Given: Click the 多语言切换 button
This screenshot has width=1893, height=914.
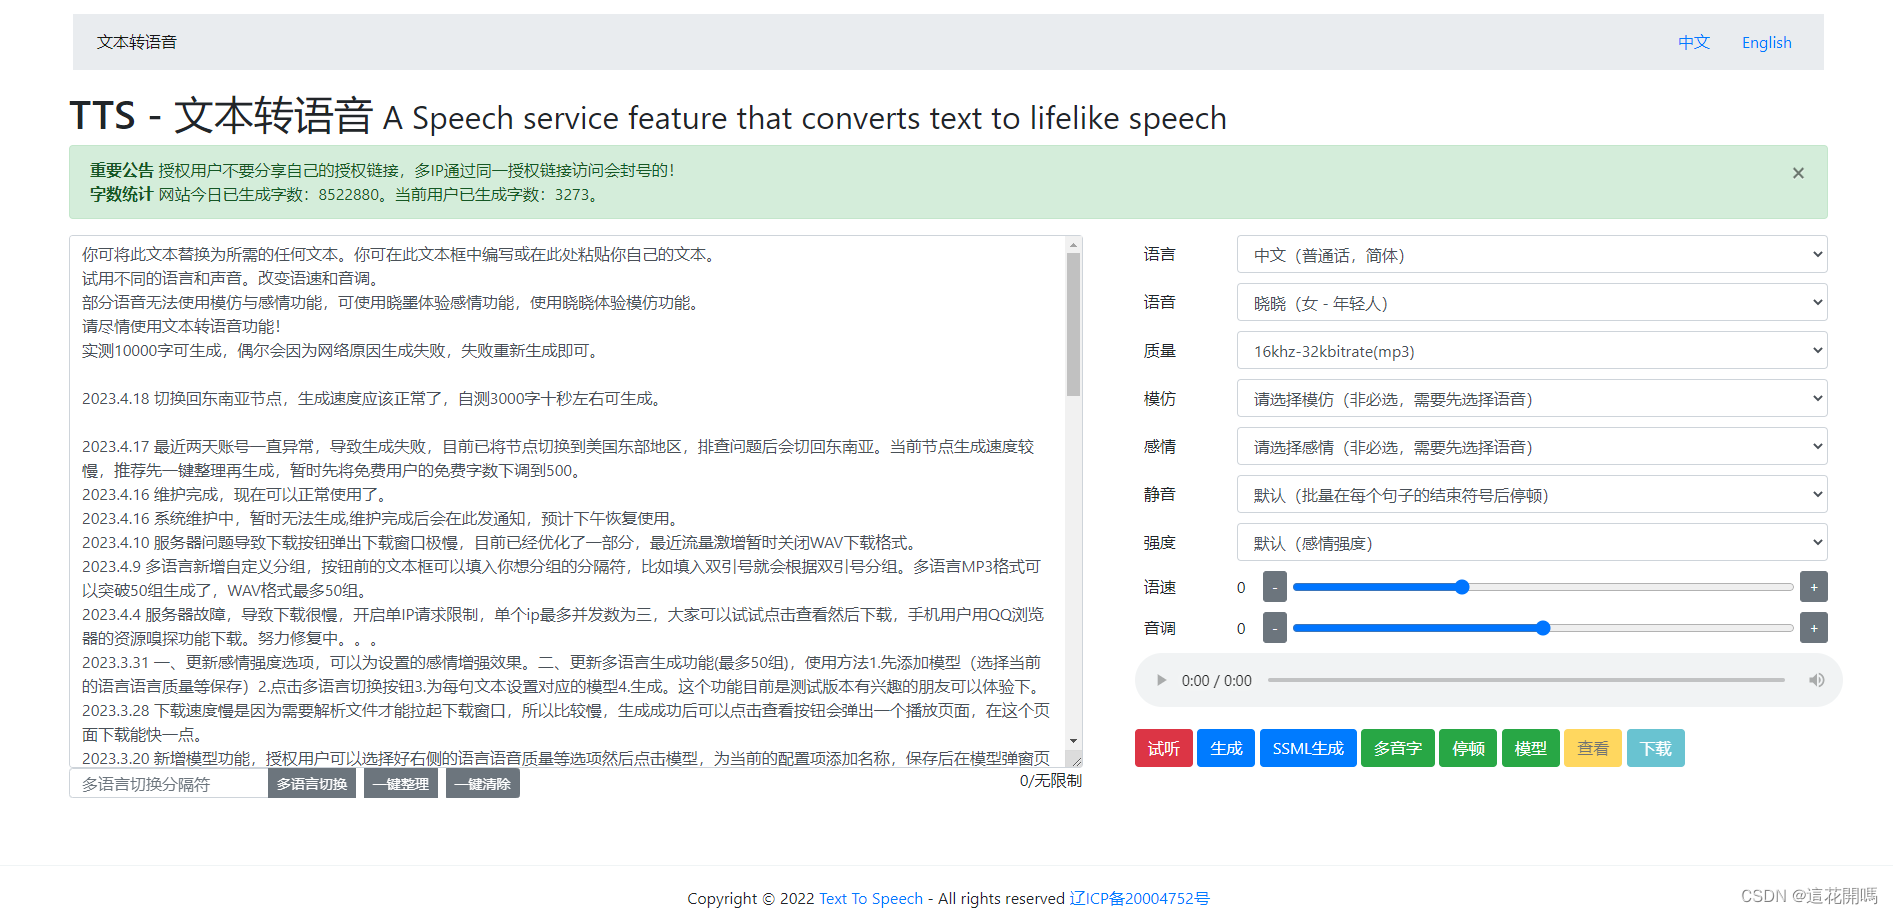Looking at the screenshot, I should 312,784.
